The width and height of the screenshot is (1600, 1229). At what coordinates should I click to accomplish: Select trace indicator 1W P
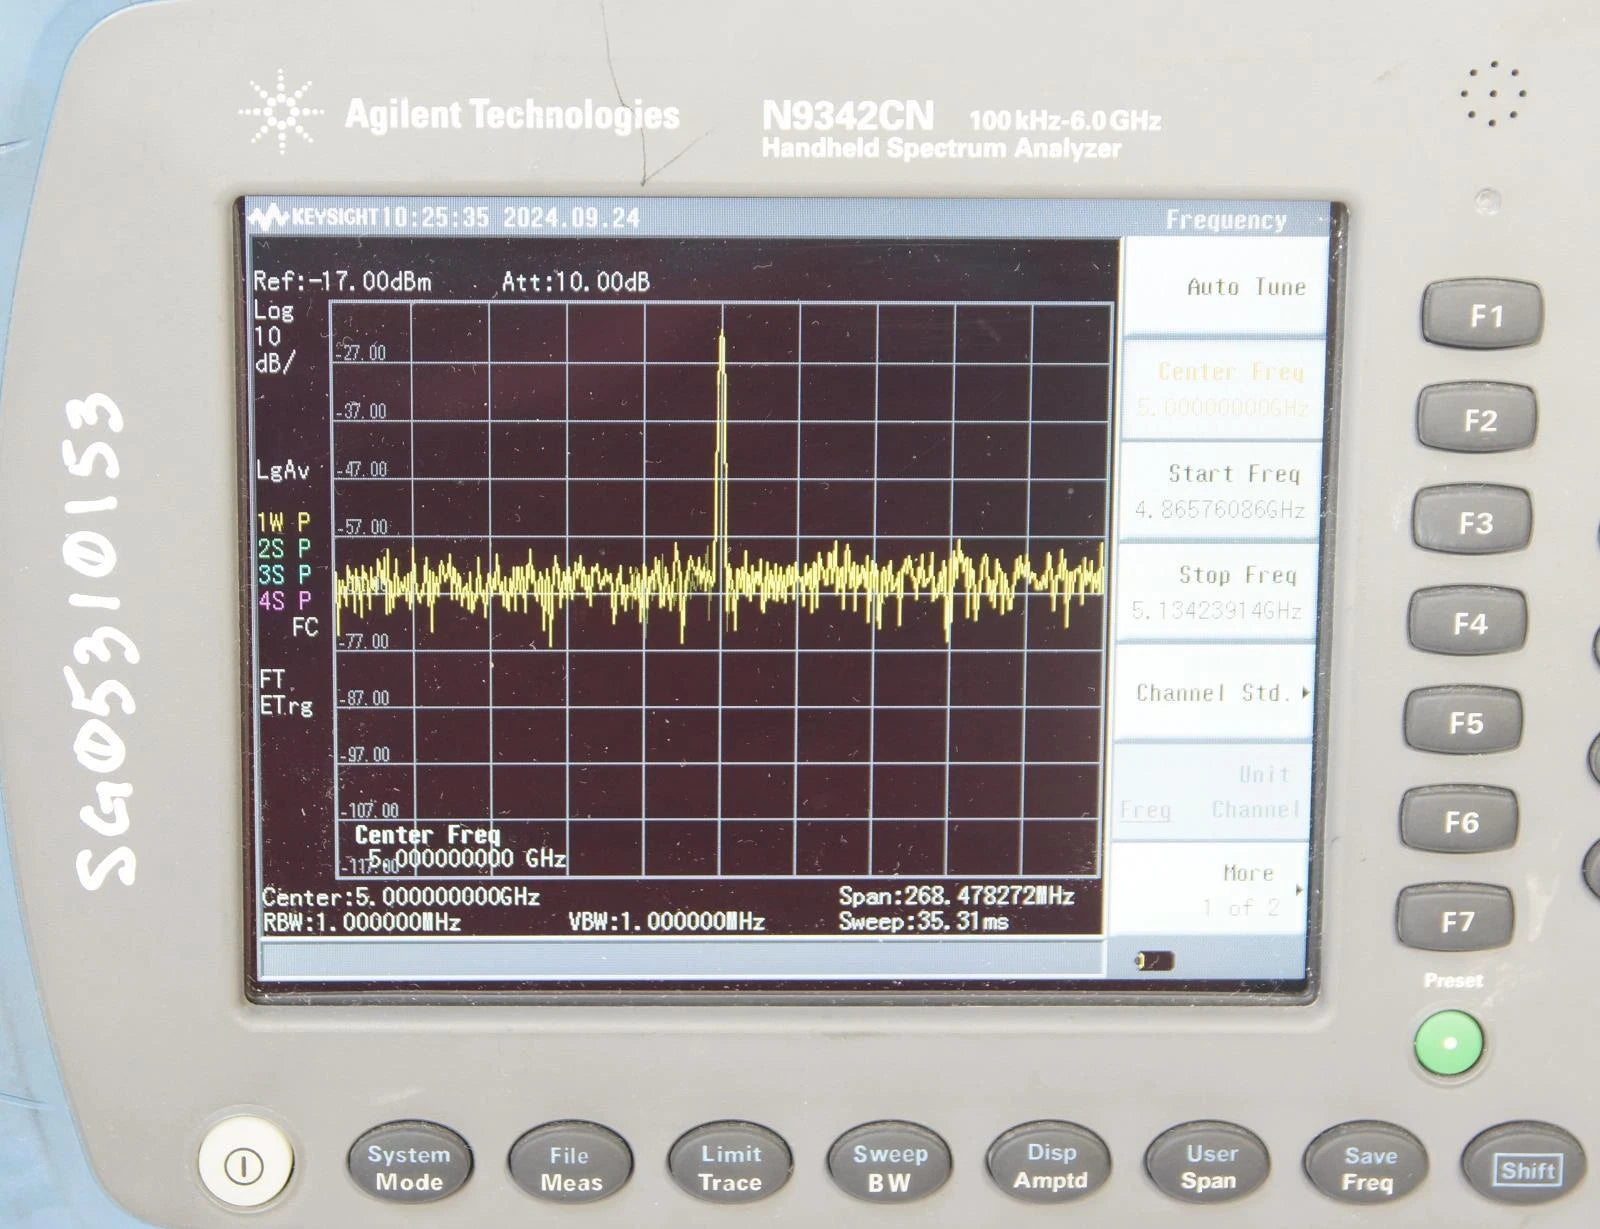(x=284, y=522)
